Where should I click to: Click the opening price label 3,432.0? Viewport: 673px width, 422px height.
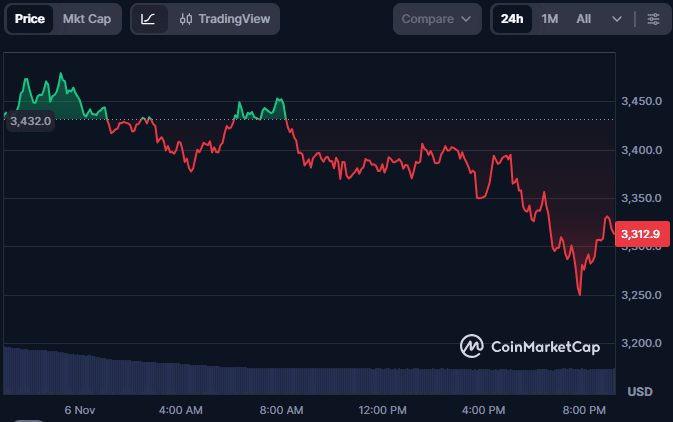pyautogui.click(x=30, y=120)
